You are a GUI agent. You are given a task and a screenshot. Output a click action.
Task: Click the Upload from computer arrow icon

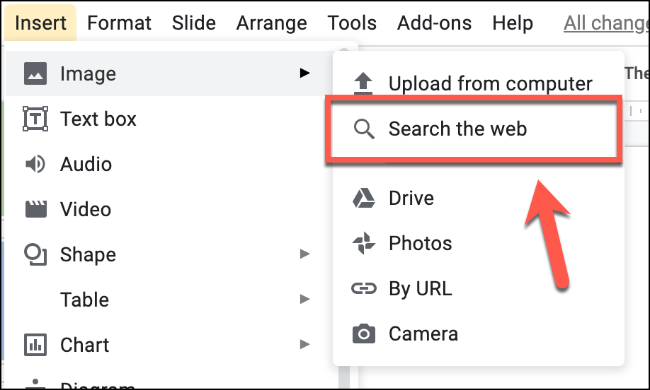pyautogui.click(x=363, y=82)
